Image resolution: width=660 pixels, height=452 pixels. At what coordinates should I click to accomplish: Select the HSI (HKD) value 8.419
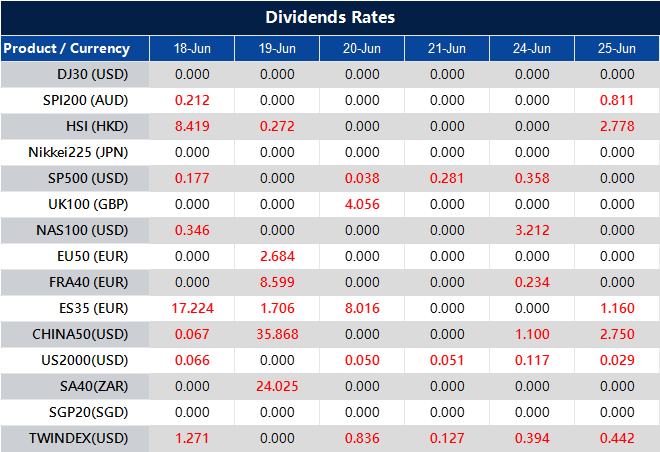(x=191, y=126)
